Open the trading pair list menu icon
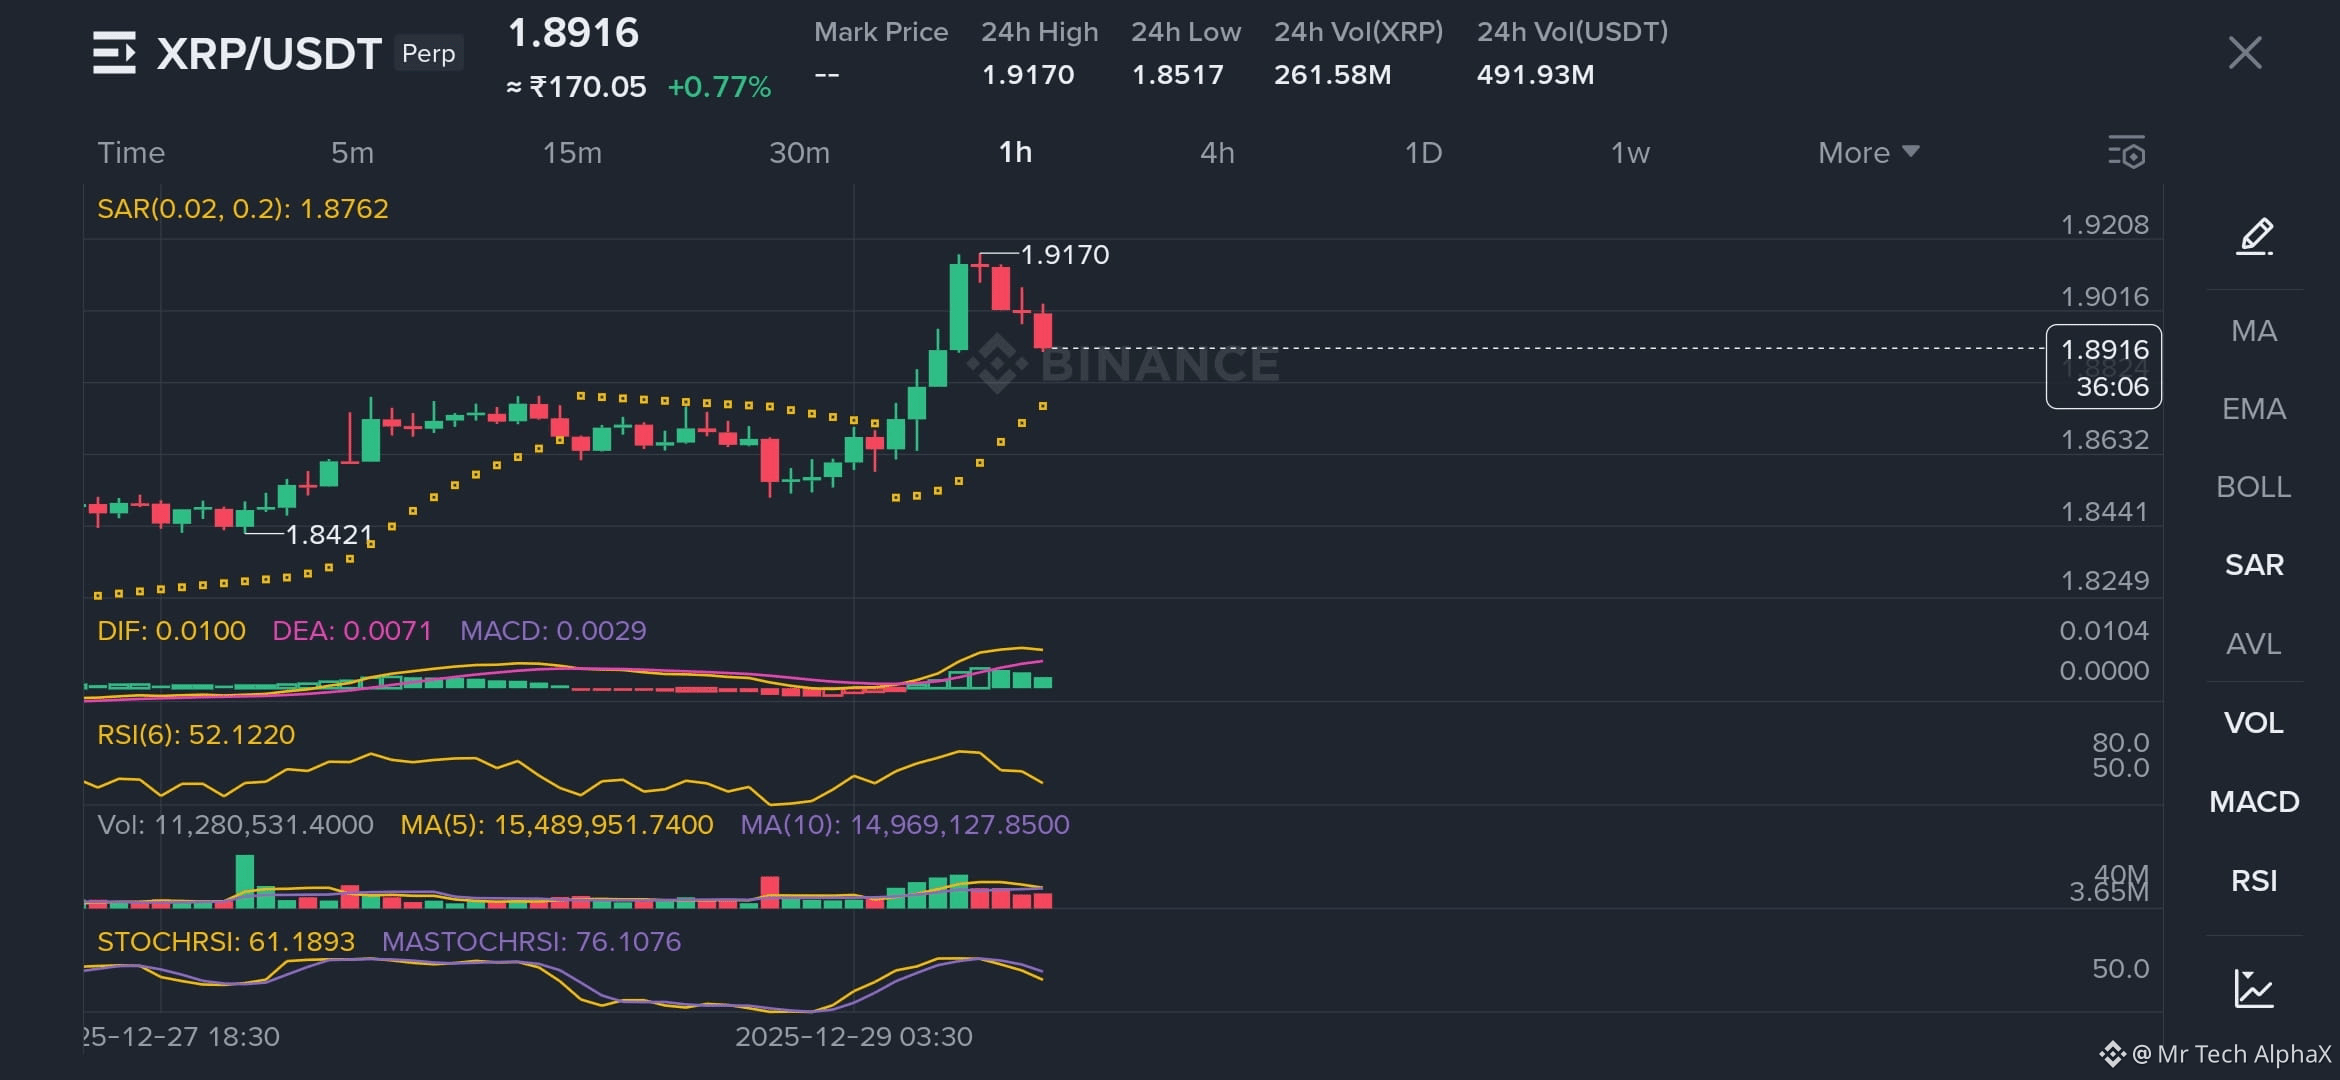2340x1080 pixels. point(114,52)
